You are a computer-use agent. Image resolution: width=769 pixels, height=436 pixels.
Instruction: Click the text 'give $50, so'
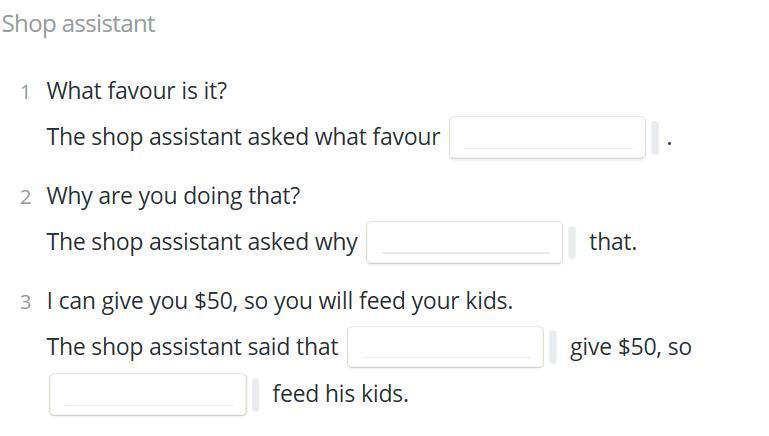[631, 347]
